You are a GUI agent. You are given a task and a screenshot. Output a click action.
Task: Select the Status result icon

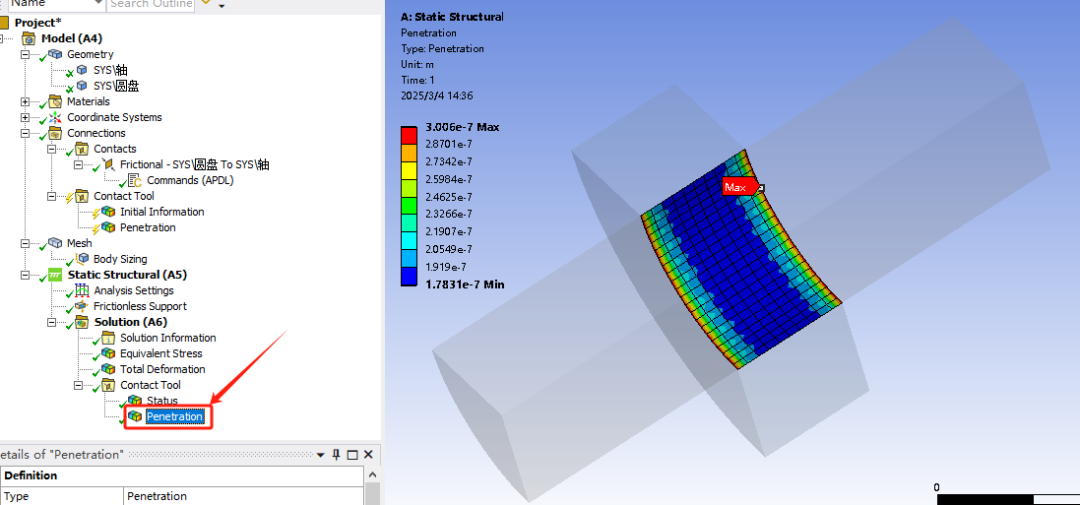point(135,400)
